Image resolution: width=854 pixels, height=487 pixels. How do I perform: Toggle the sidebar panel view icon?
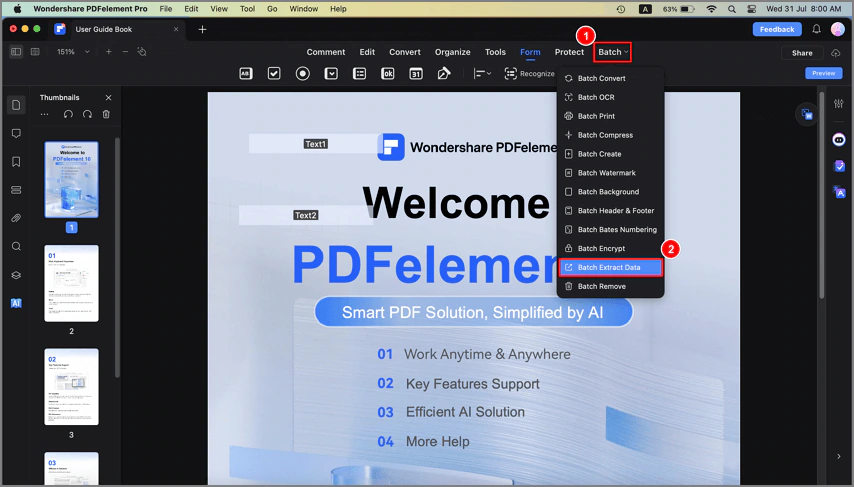tap(16, 52)
